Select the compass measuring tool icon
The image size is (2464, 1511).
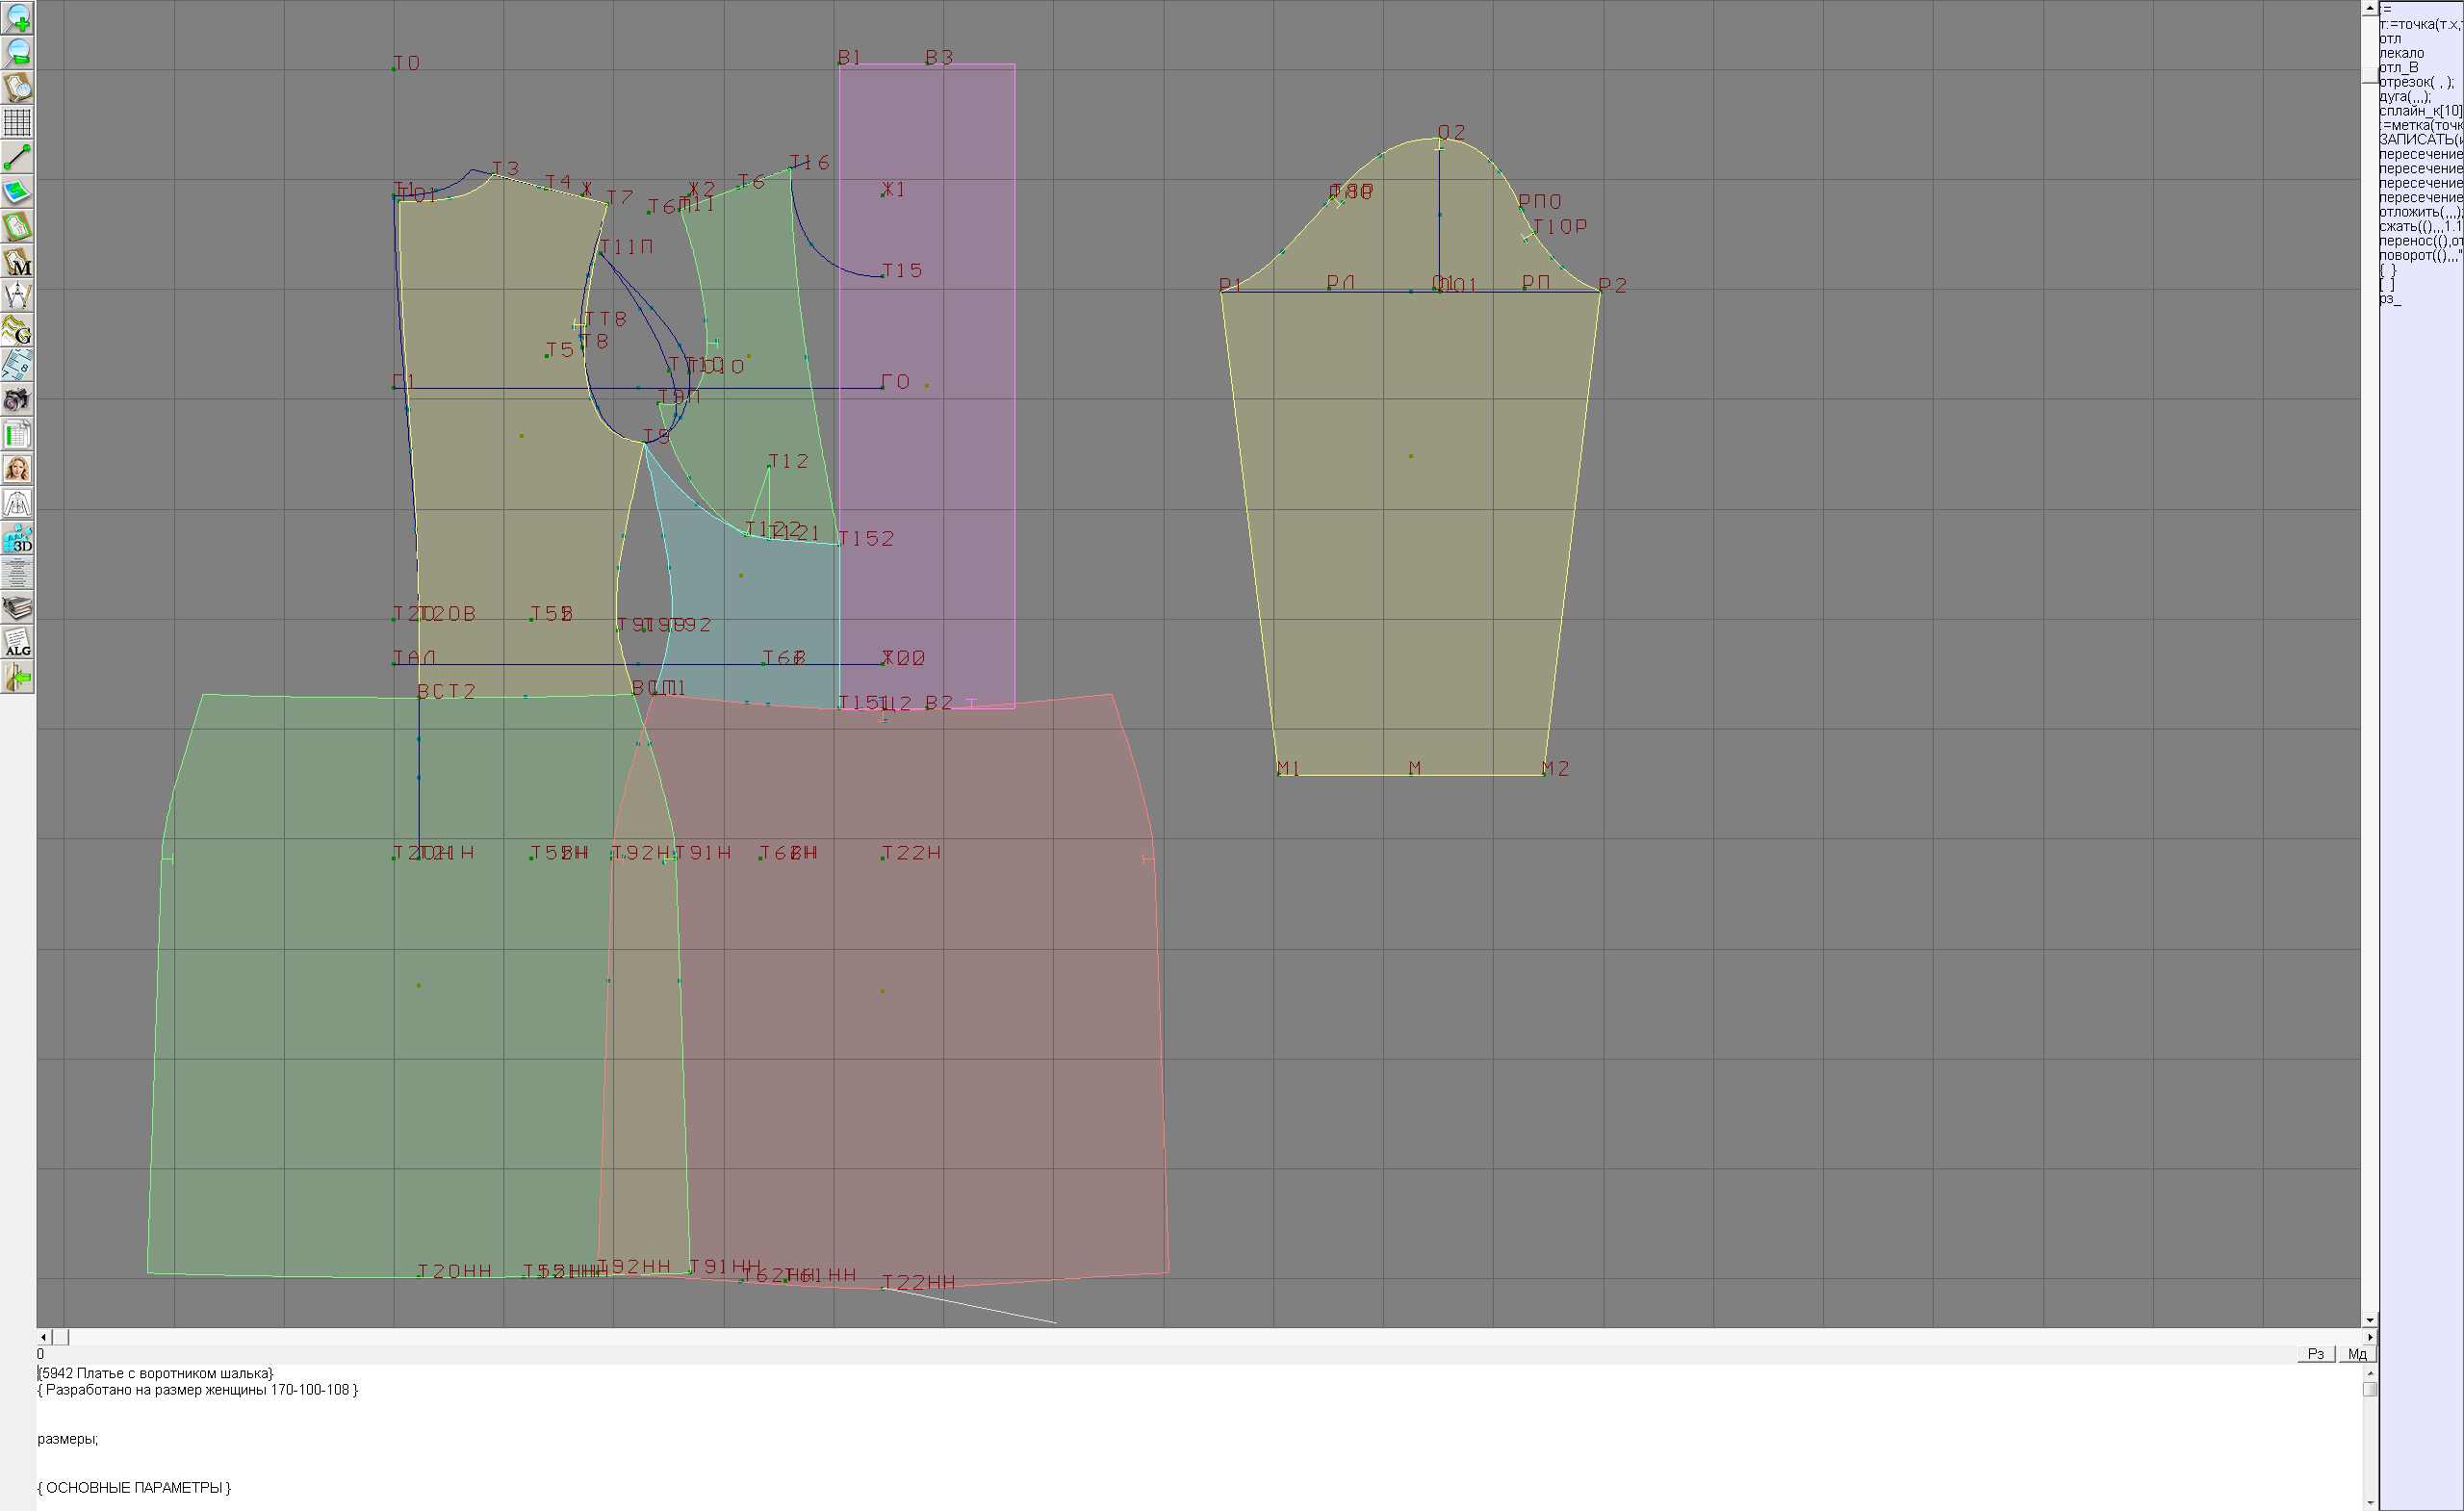pos(18,296)
